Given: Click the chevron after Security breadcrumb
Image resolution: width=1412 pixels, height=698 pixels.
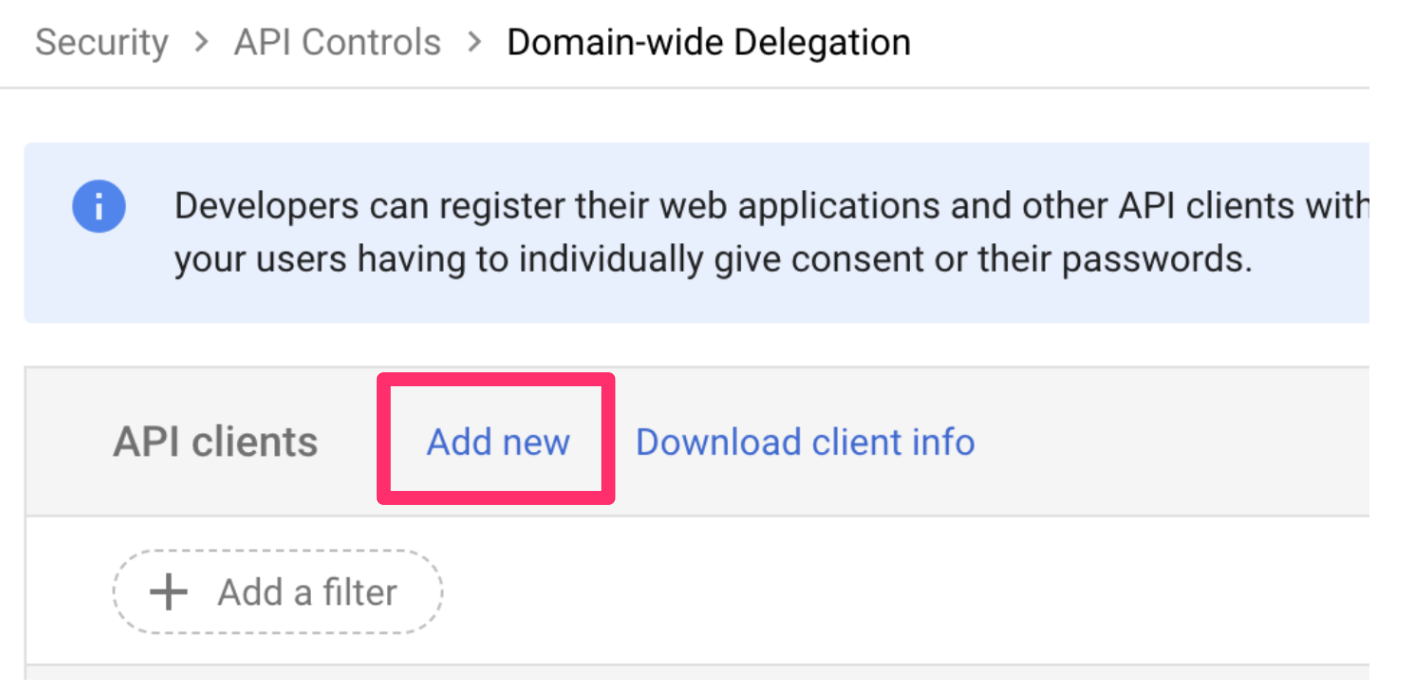Looking at the screenshot, I should click(x=201, y=43).
